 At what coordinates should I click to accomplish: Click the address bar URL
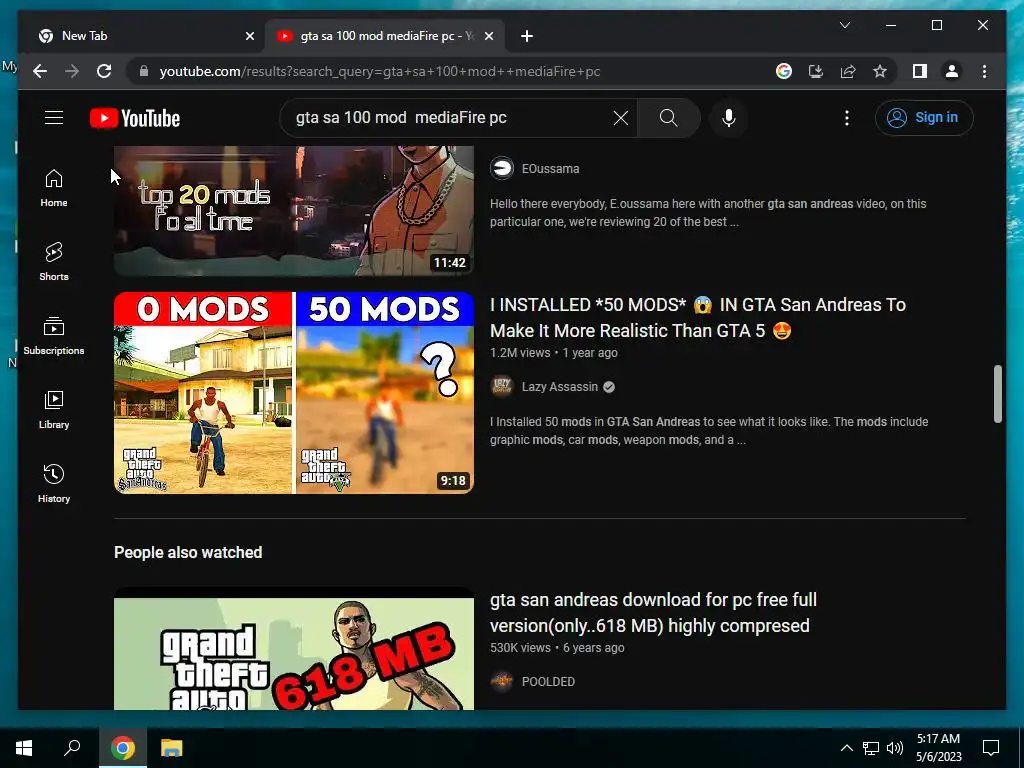point(379,71)
